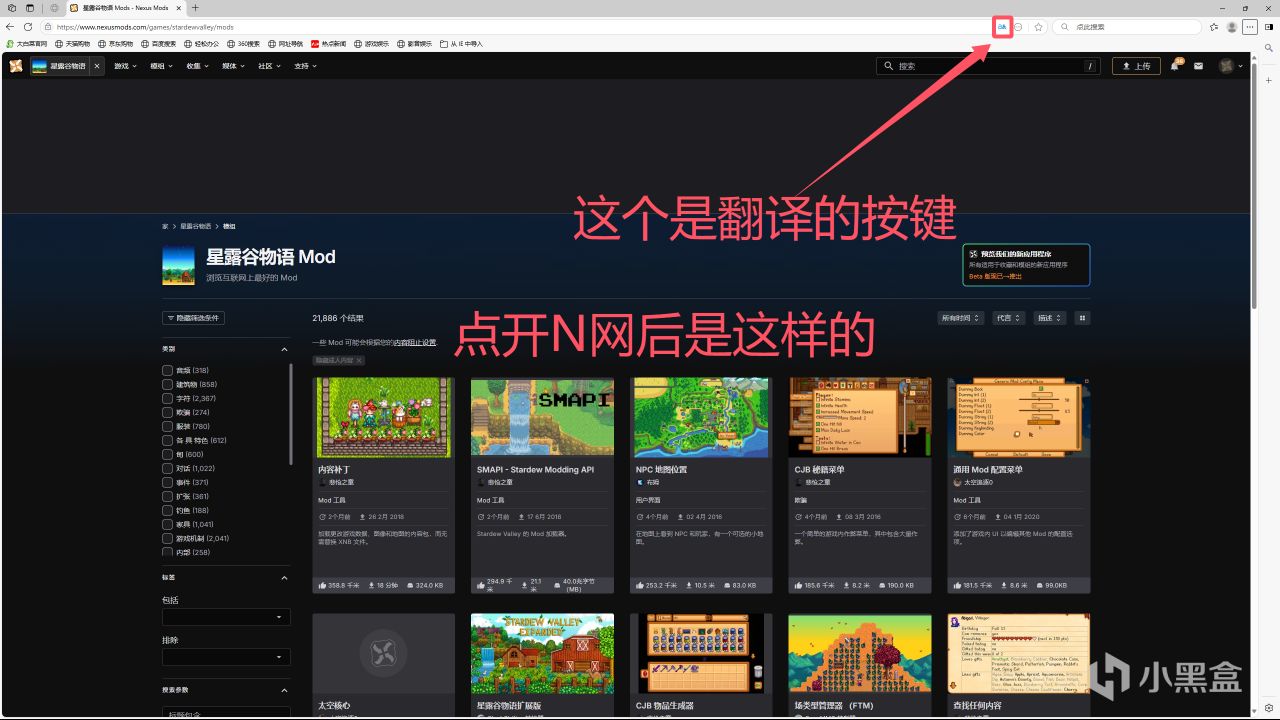Image resolution: width=1280 pixels, height=720 pixels.
Task: Click the 预览我们的新应用程序 banner
Action: point(1026,265)
